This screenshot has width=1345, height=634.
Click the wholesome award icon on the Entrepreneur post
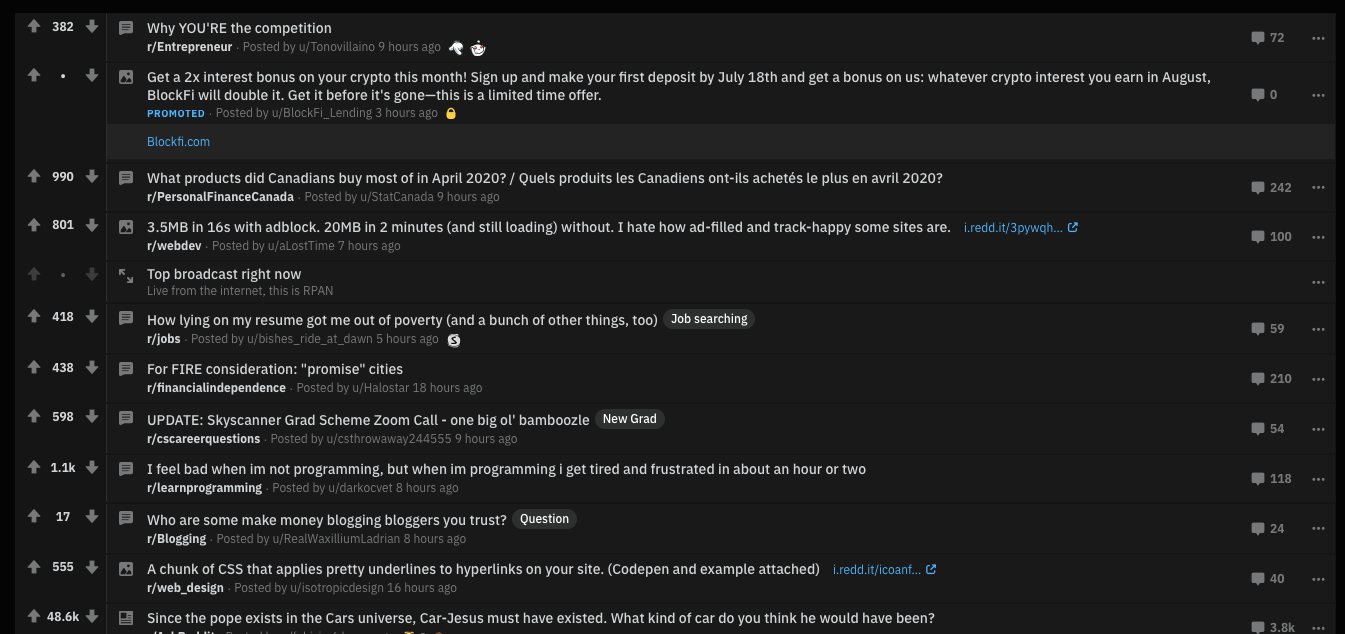point(456,47)
